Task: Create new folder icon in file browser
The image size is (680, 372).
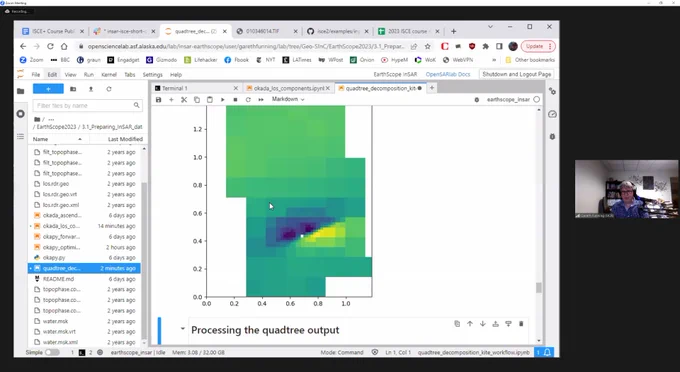Action: point(73,89)
